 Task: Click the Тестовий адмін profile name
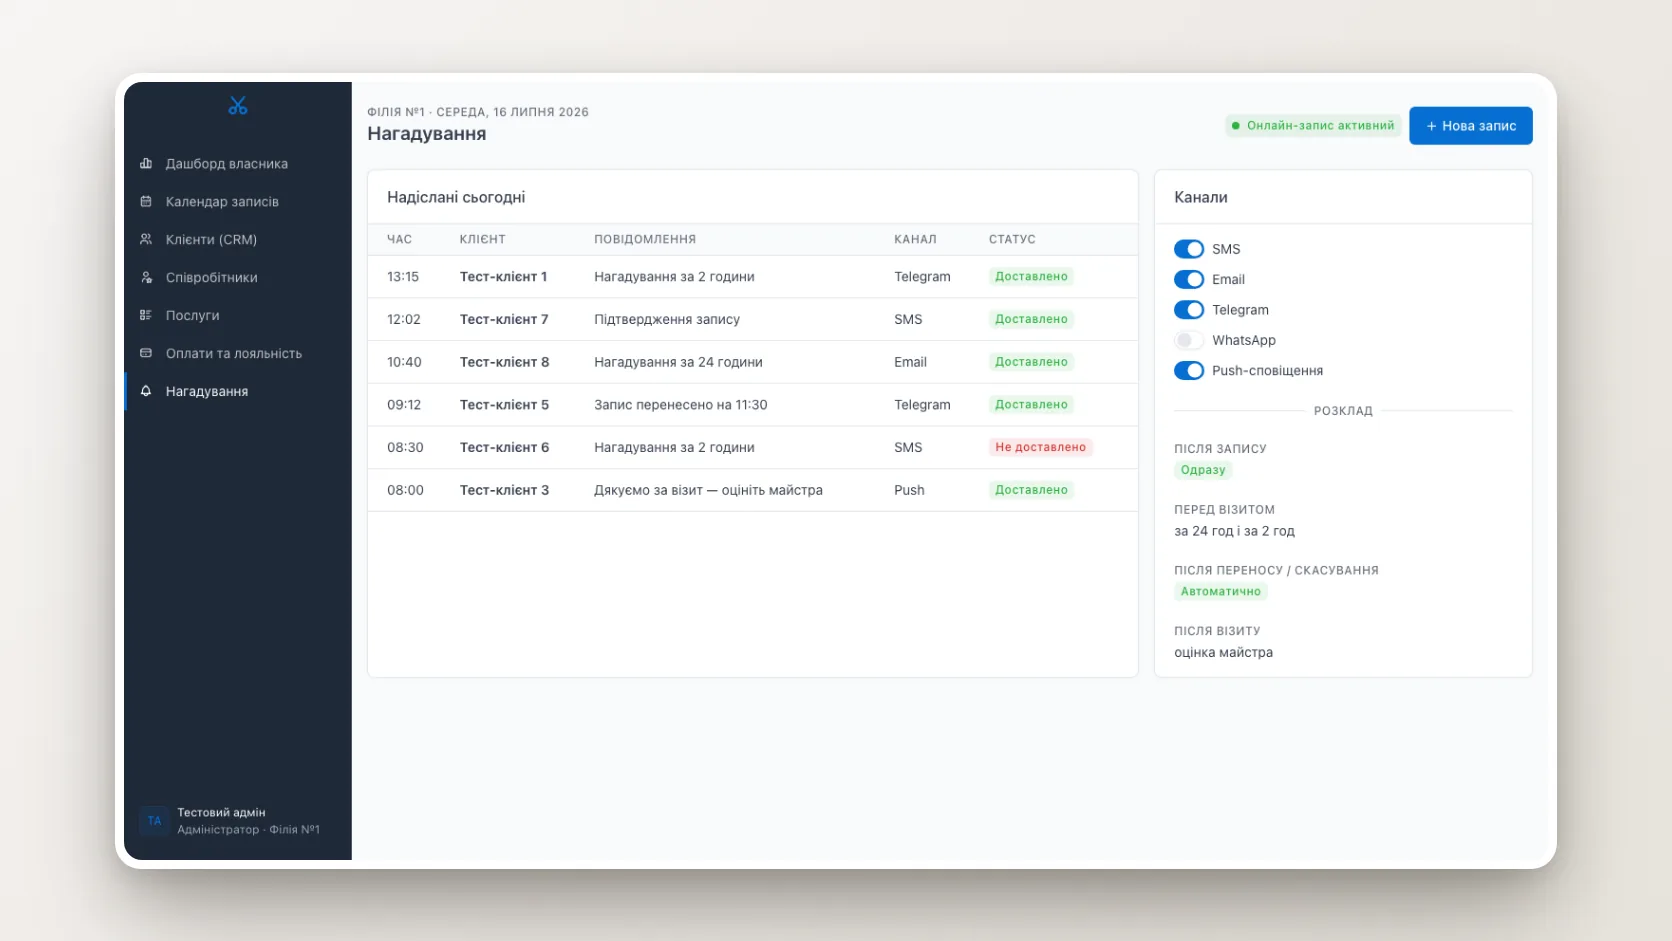click(221, 813)
